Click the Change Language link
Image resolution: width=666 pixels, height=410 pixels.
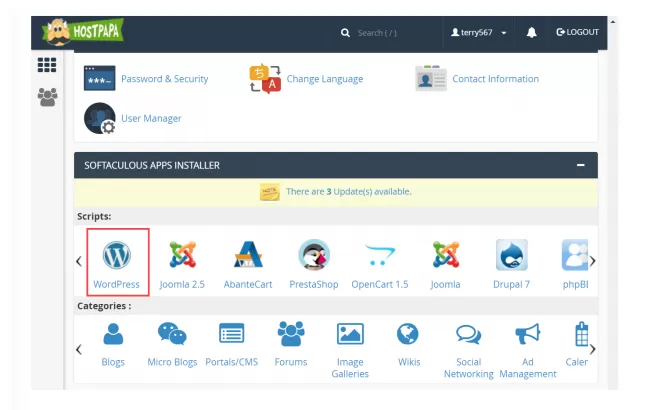point(325,79)
